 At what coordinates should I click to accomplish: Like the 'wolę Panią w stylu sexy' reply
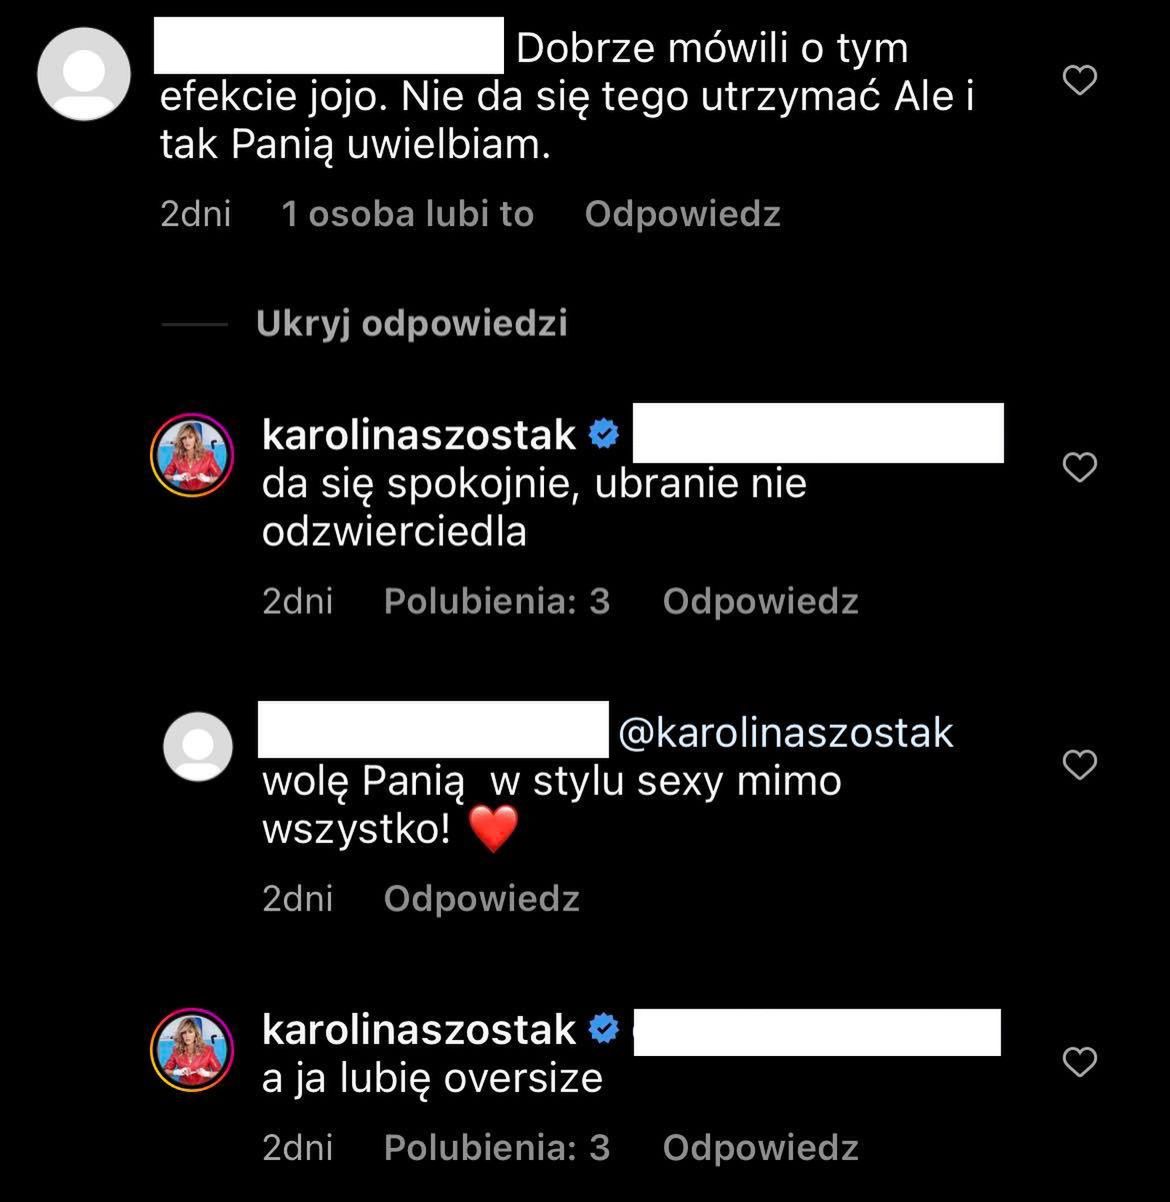[x=1079, y=764]
